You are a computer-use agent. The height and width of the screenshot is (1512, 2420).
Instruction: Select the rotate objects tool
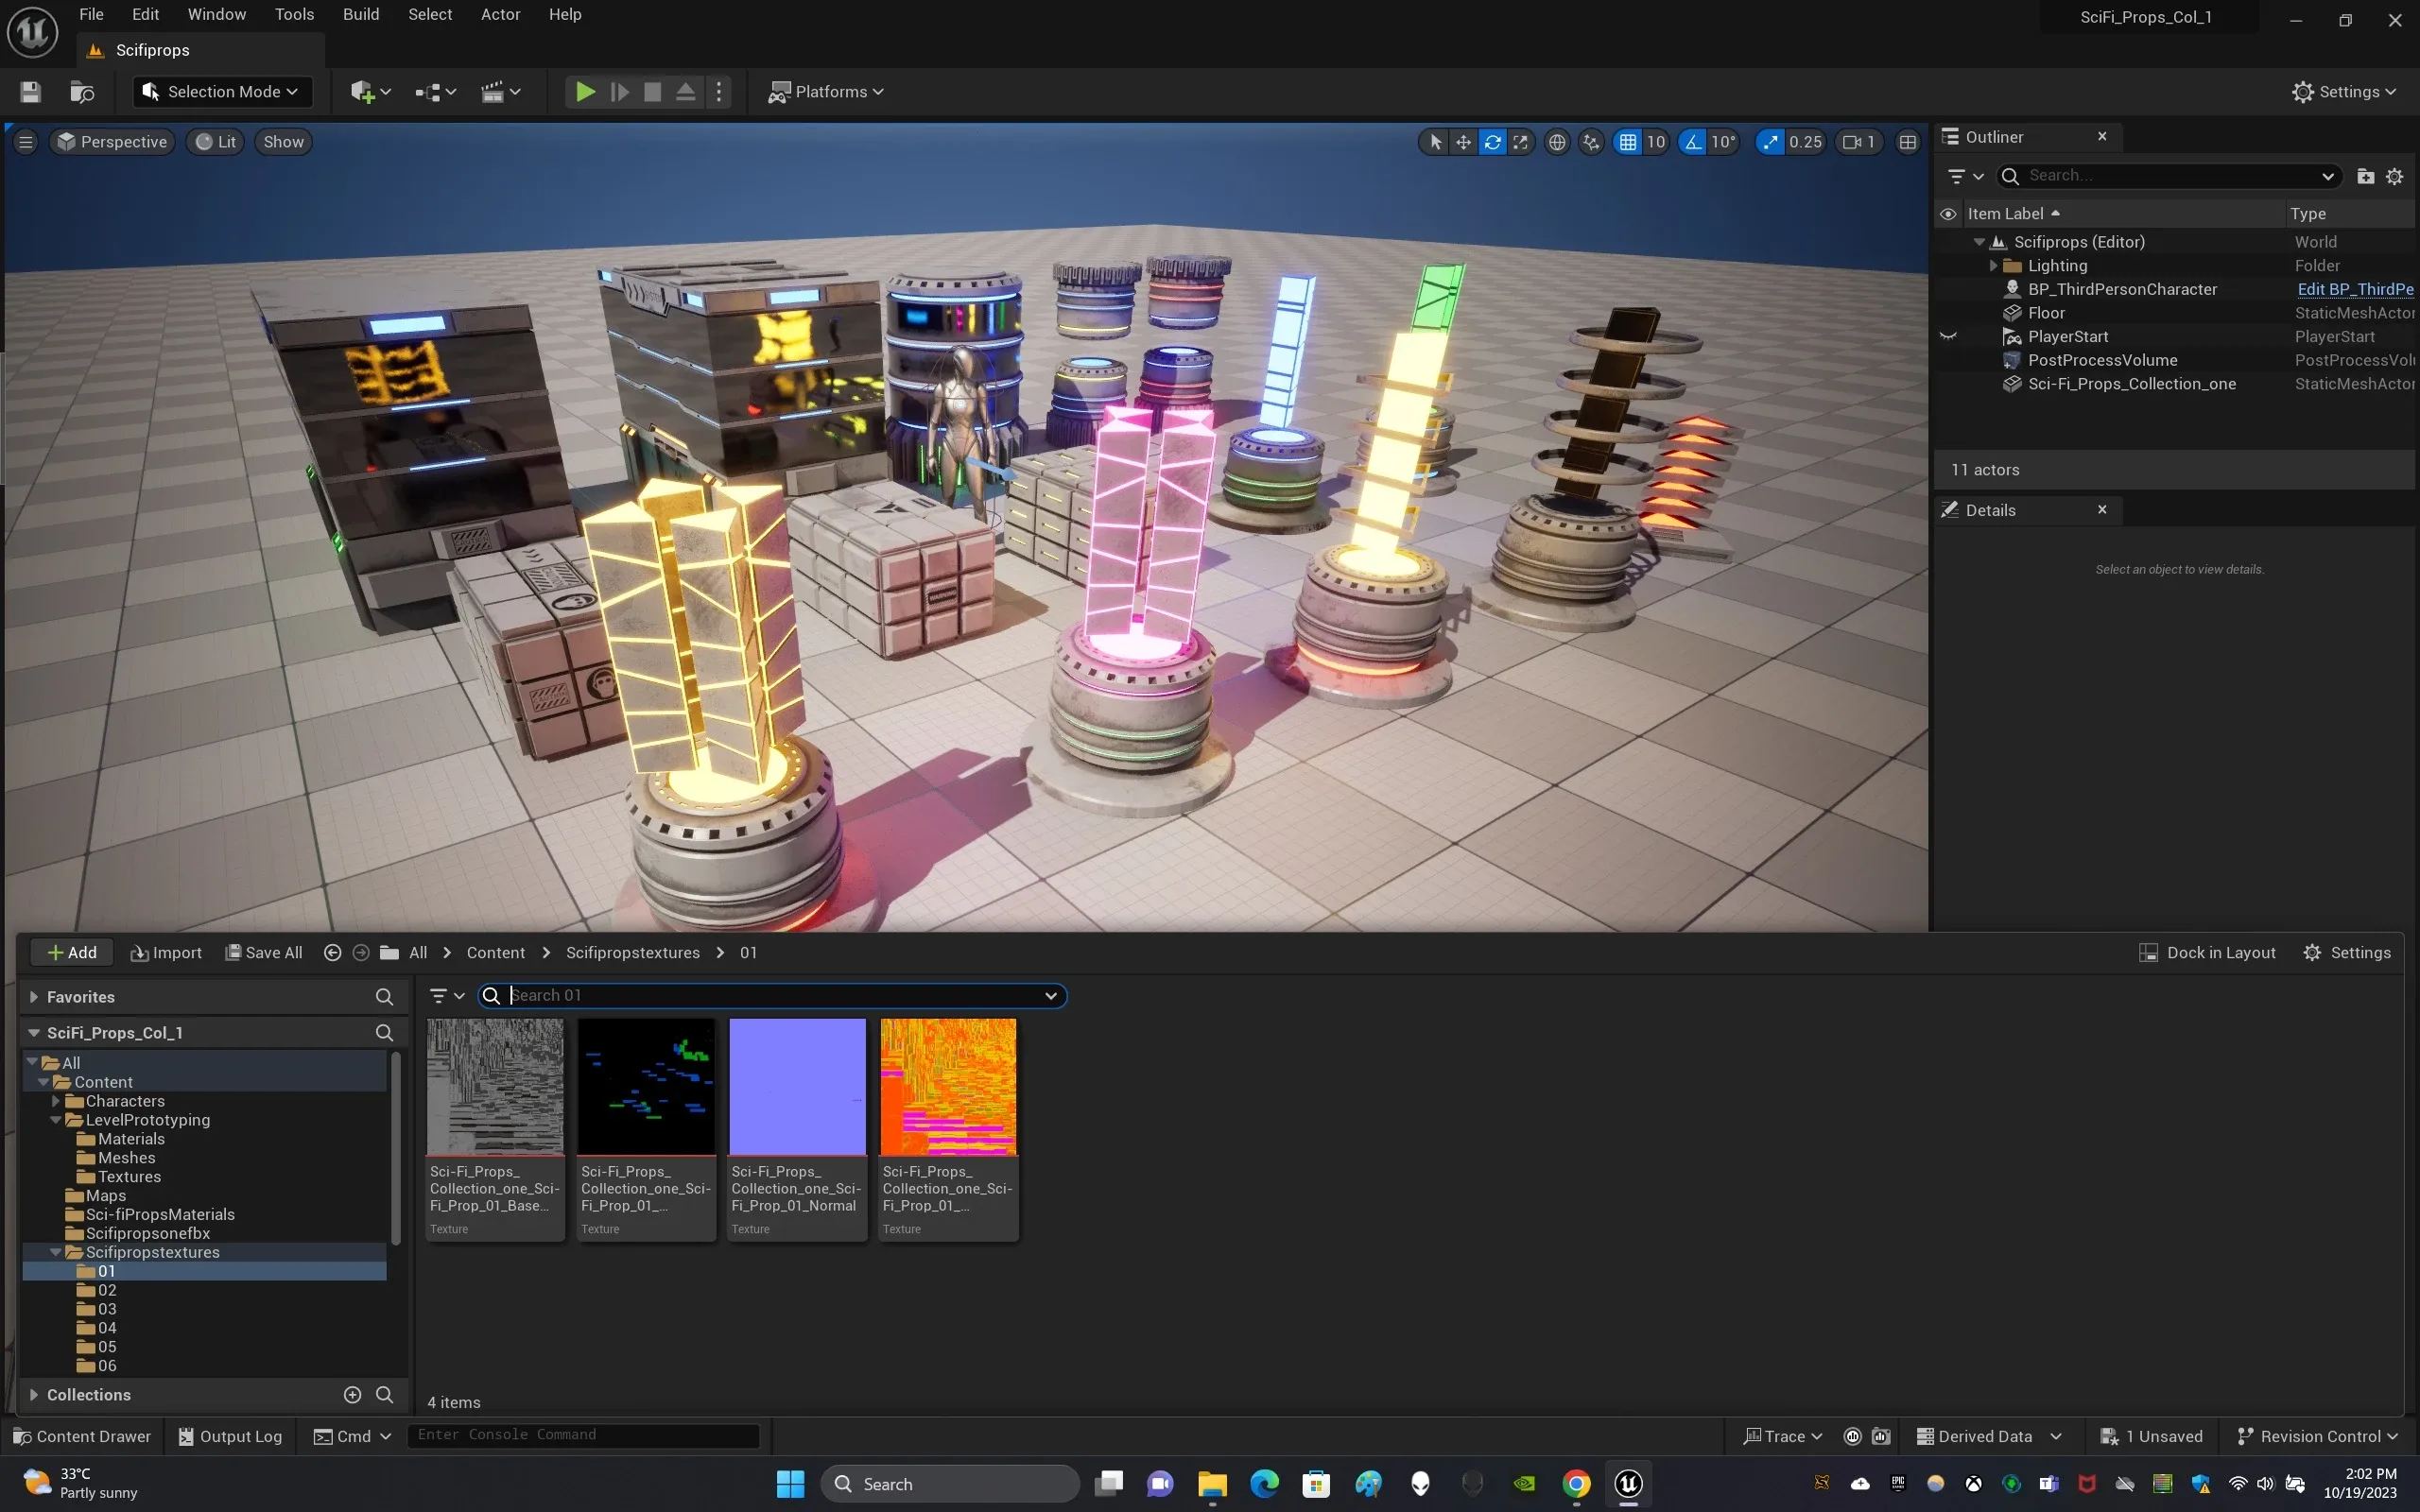(x=1492, y=142)
